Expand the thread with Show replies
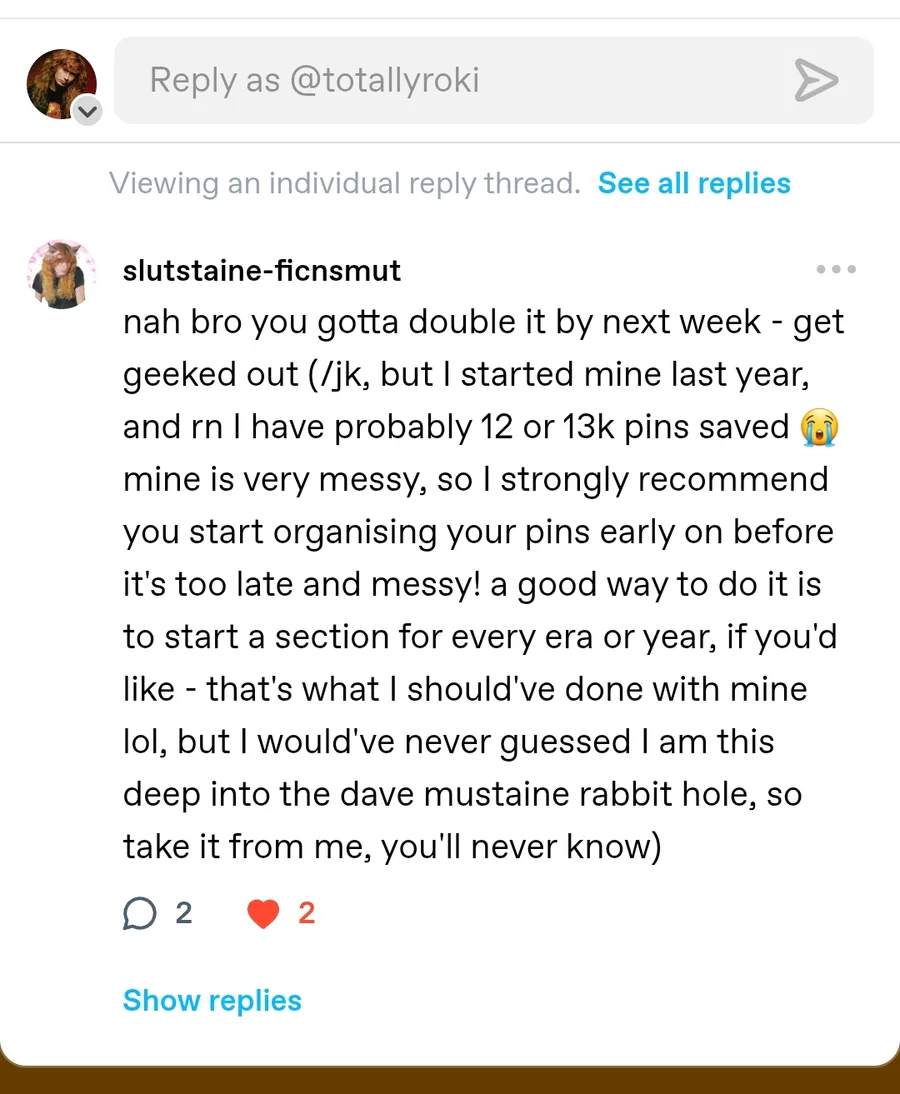 pyautogui.click(x=212, y=1001)
